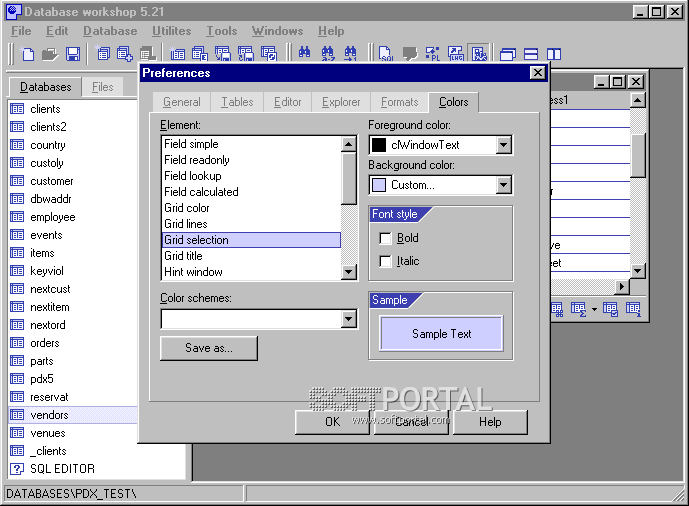Click the speech bubble toolbar icon
Image resolution: width=689 pixels, height=506 pixels.
click(410, 54)
